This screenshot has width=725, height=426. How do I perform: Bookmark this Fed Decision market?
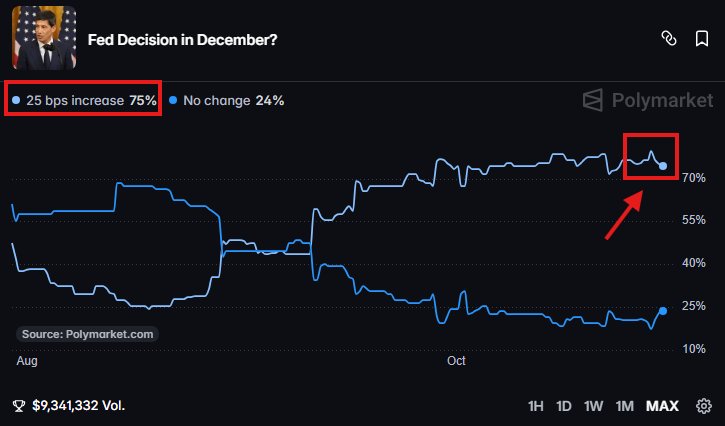[x=701, y=38]
